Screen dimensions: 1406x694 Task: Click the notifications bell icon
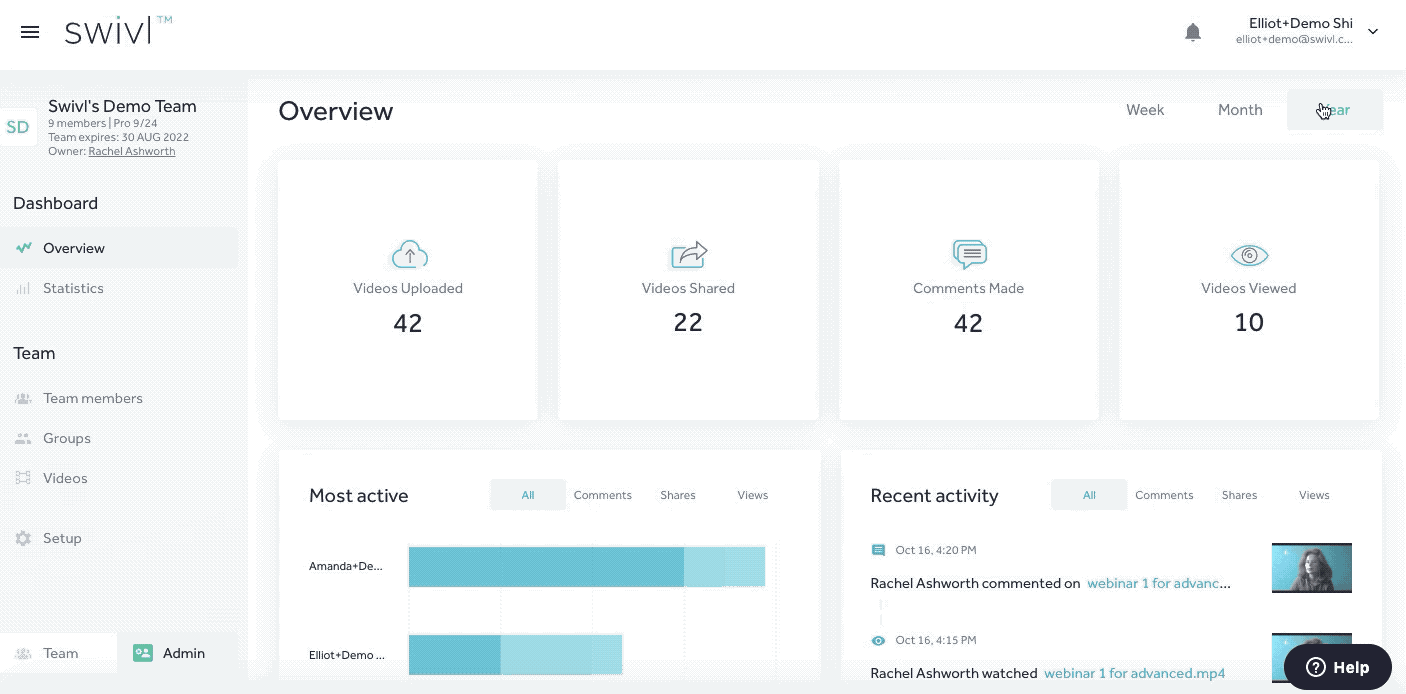(x=1192, y=32)
